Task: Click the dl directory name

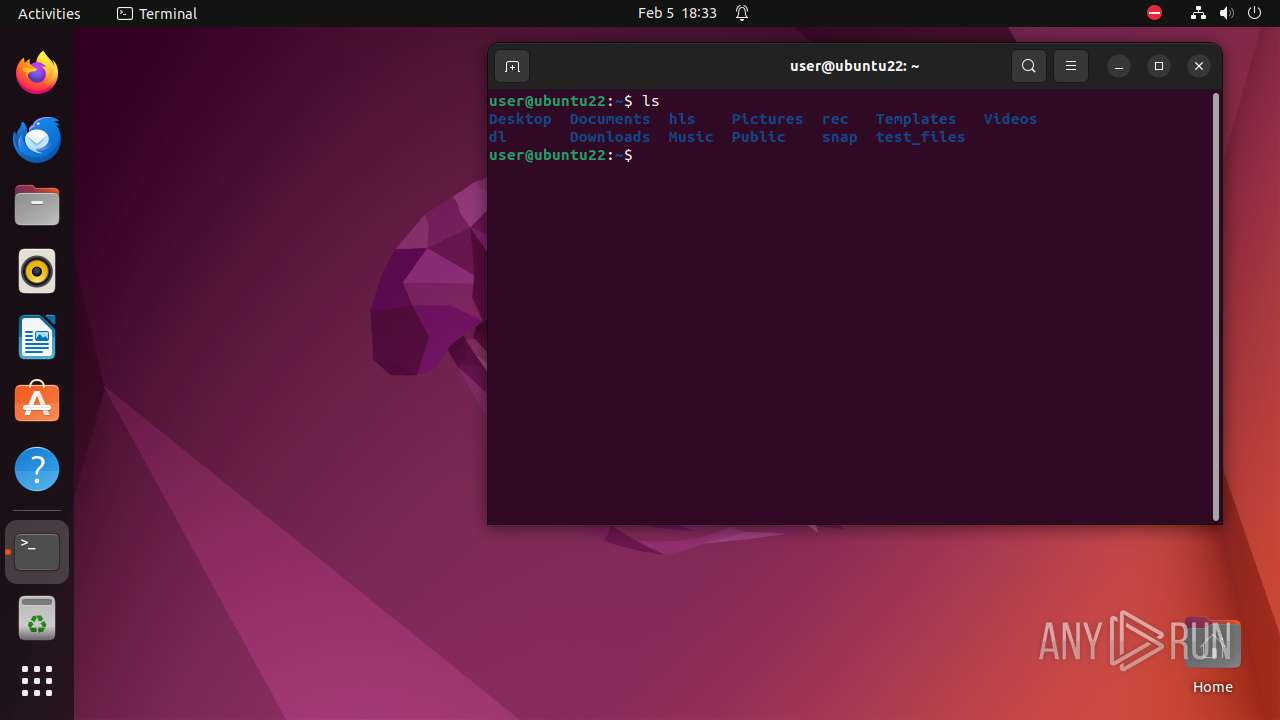Action: click(498, 137)
